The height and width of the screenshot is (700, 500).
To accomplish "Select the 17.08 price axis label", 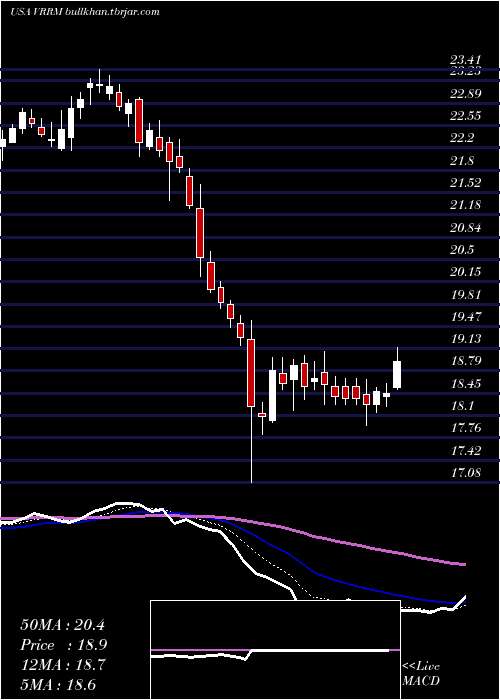I will pyautogui.click(x=466, y=473).
